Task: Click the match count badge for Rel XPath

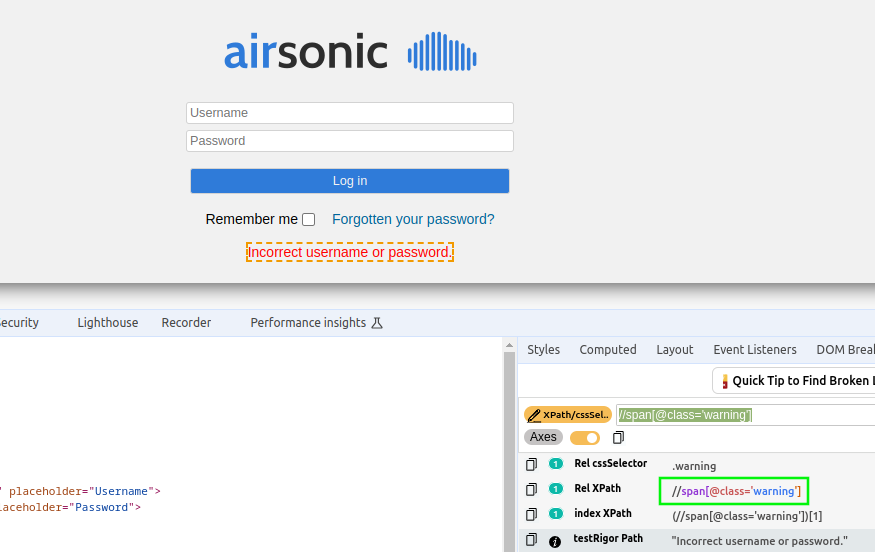Action: pos(556,489)
